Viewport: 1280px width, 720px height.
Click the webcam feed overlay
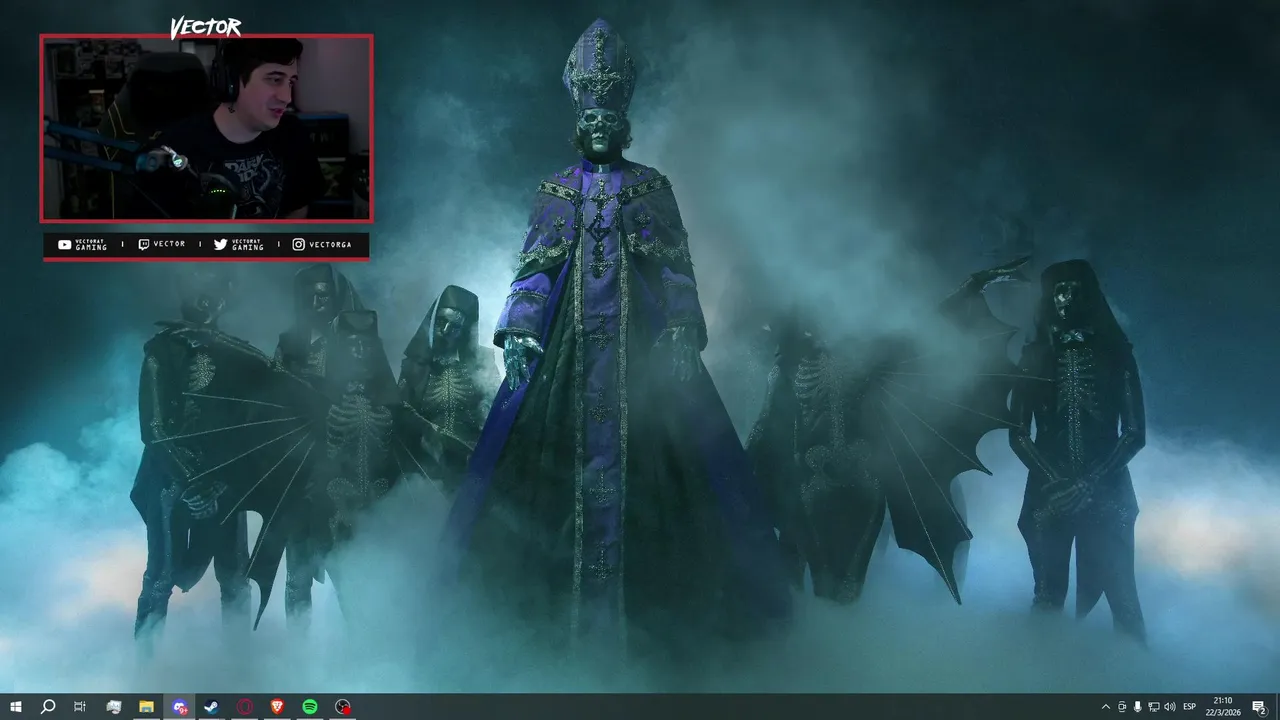[206, 128]
